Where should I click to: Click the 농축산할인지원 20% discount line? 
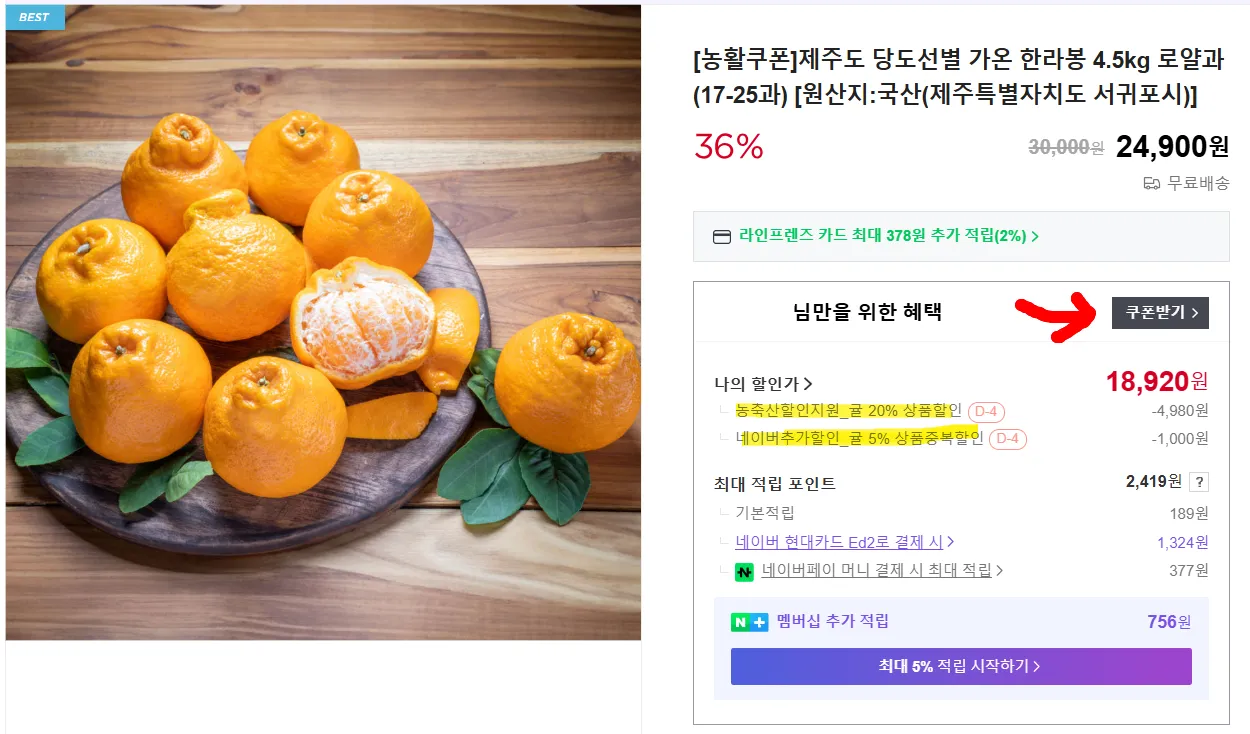(848, 411)
